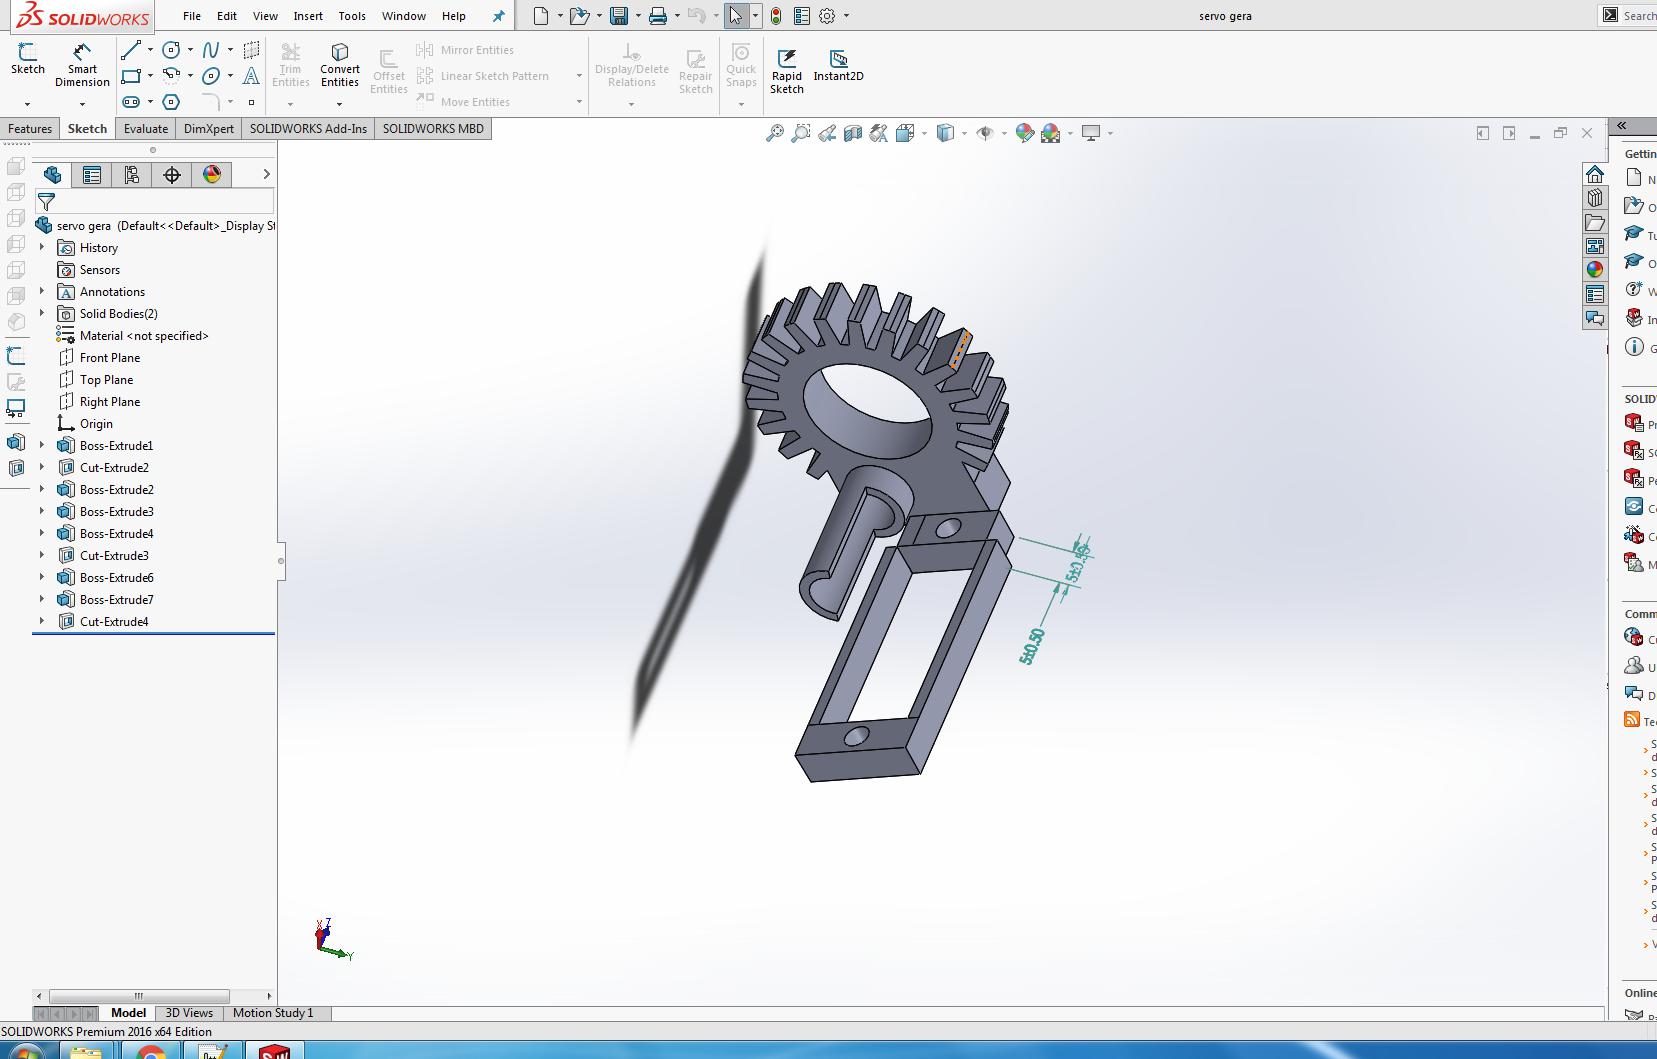The width and height of the screenshot is (1657, 1059).
Task: Open the Tools menu
Action: 352,16
